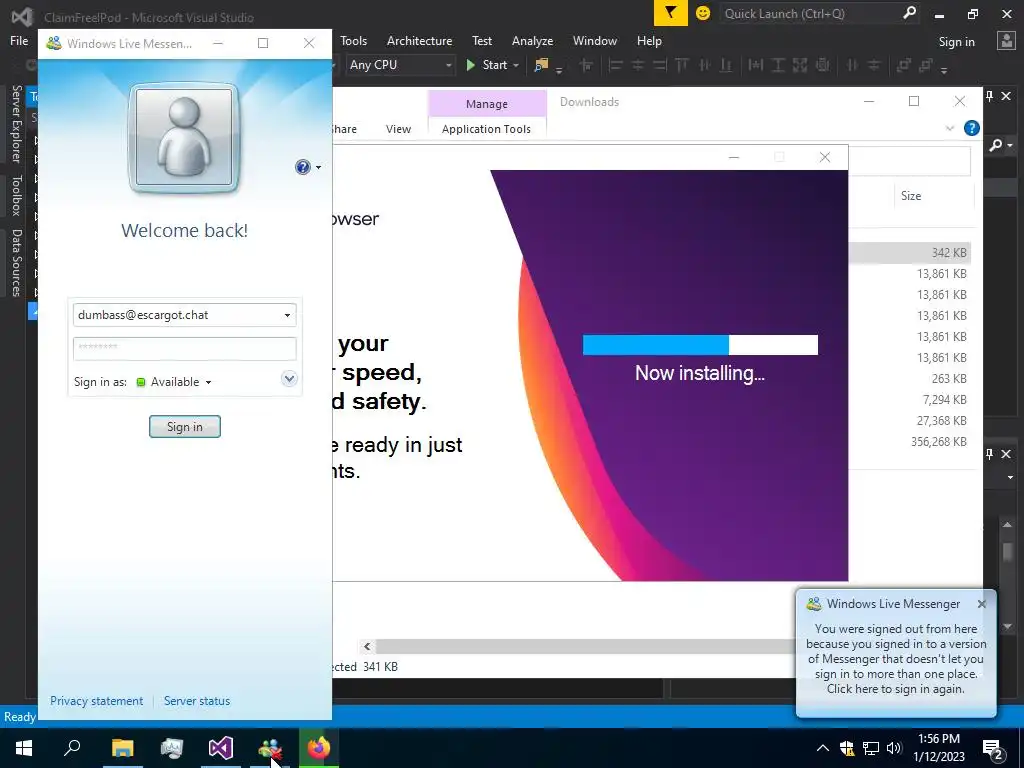Select the Application Tools tab in Explorer

487,129
